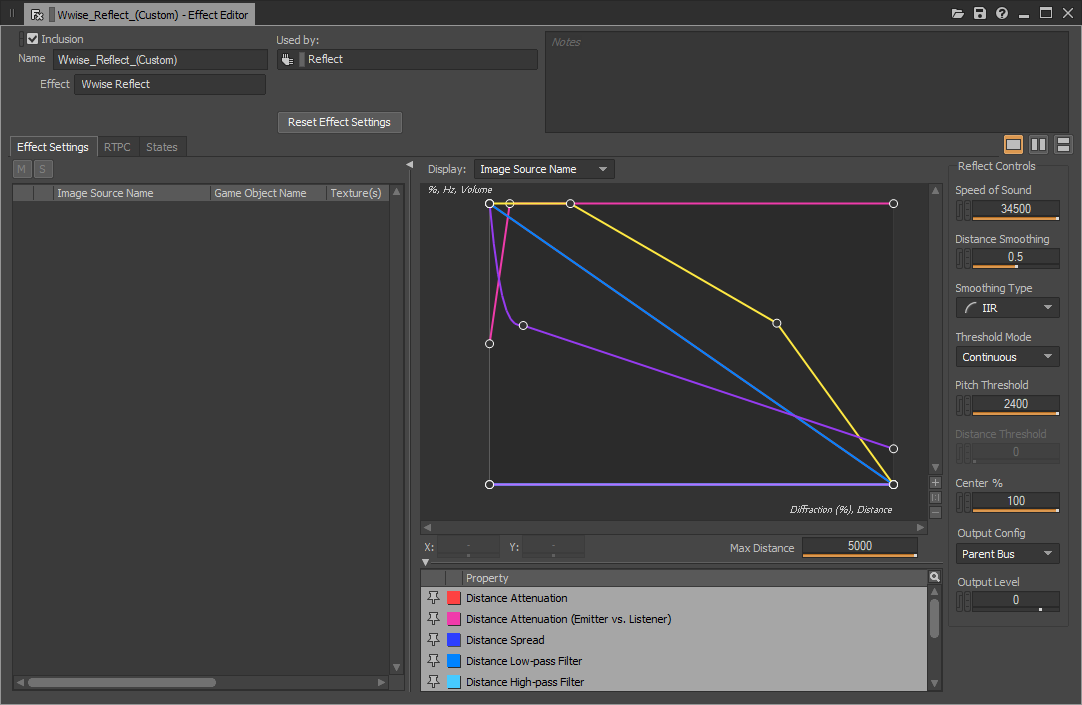1082x705 pixels.
Task: Switch to the side-by-side panel layout
Action: 1038,144
